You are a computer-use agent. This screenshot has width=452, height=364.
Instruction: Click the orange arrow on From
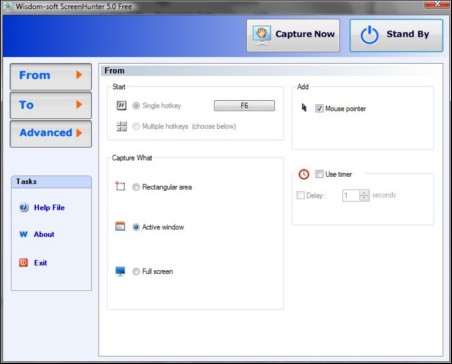(x=79, y=75)
